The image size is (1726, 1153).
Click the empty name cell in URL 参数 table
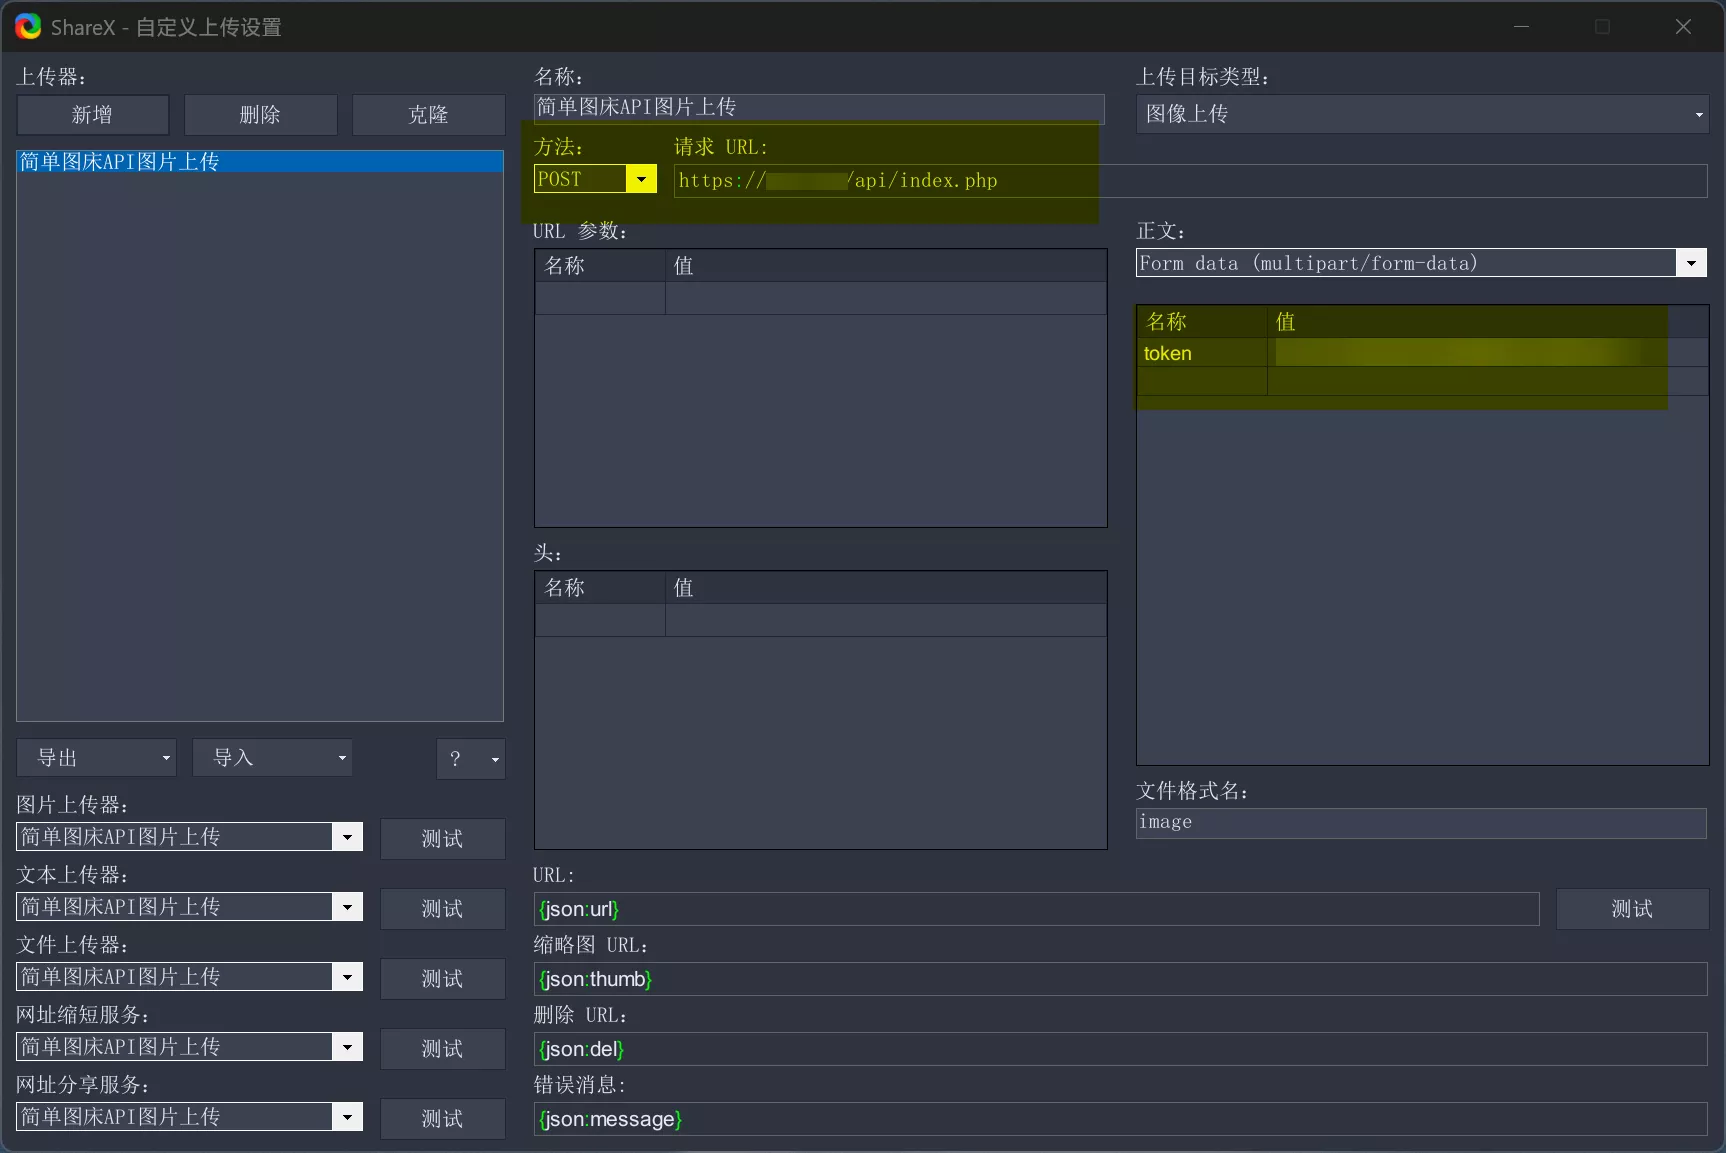click(601, 298)
